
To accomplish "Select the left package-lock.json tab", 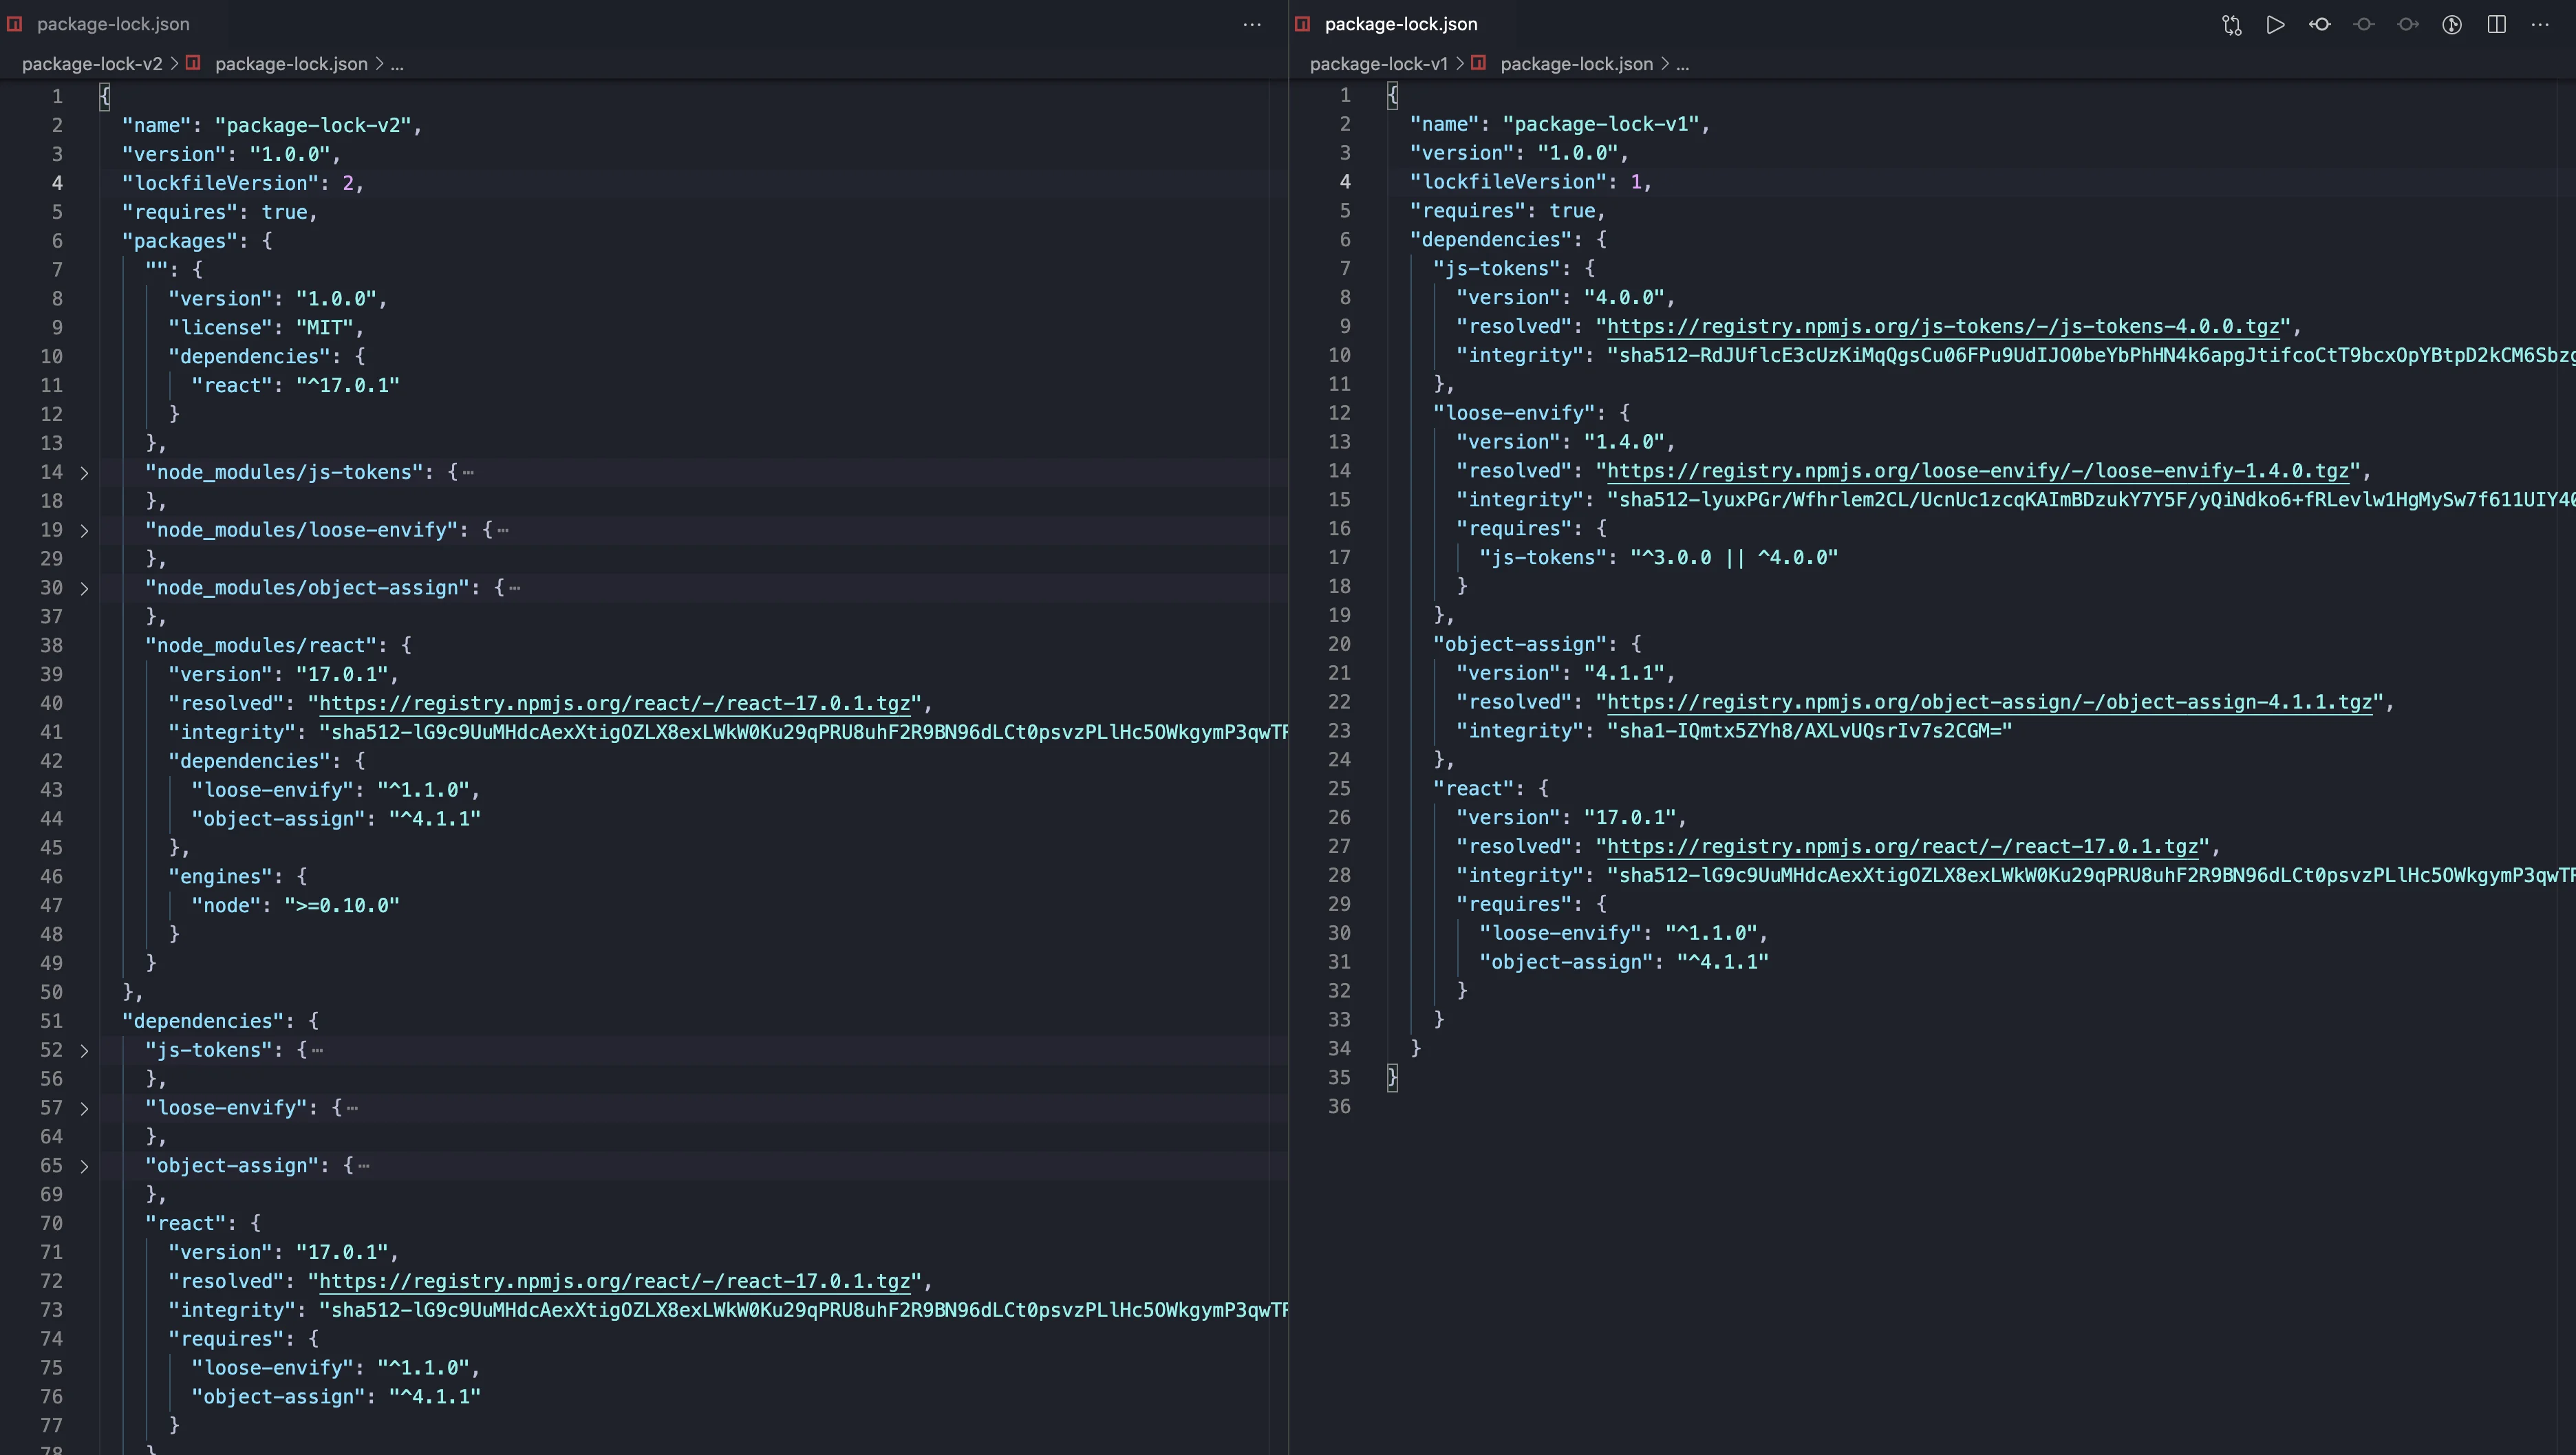I will [x=113, y=24].
